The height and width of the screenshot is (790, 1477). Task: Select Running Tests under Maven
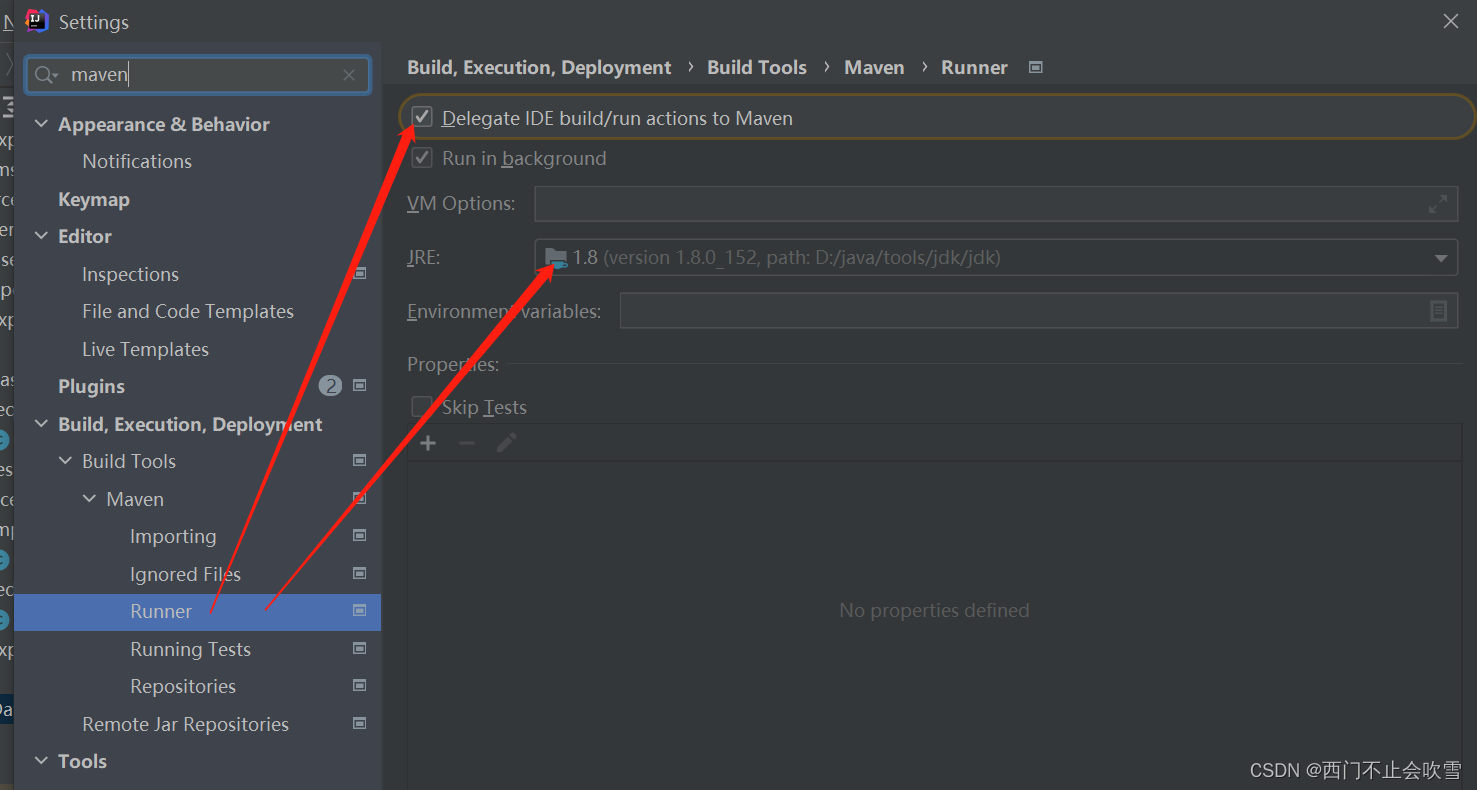190,649
